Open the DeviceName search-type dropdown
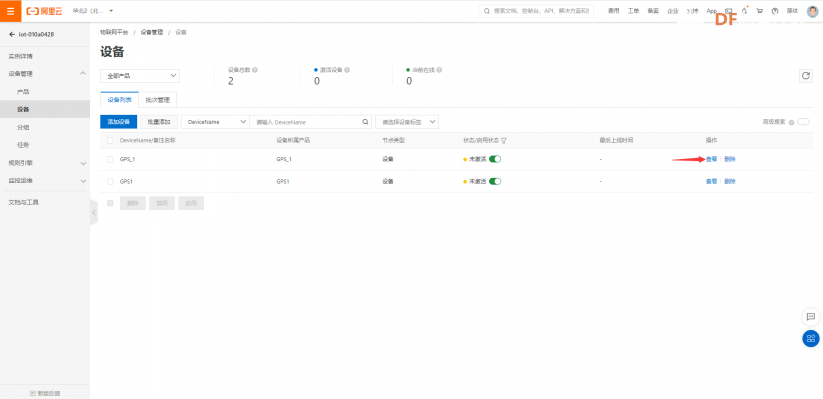 [215, 122]
